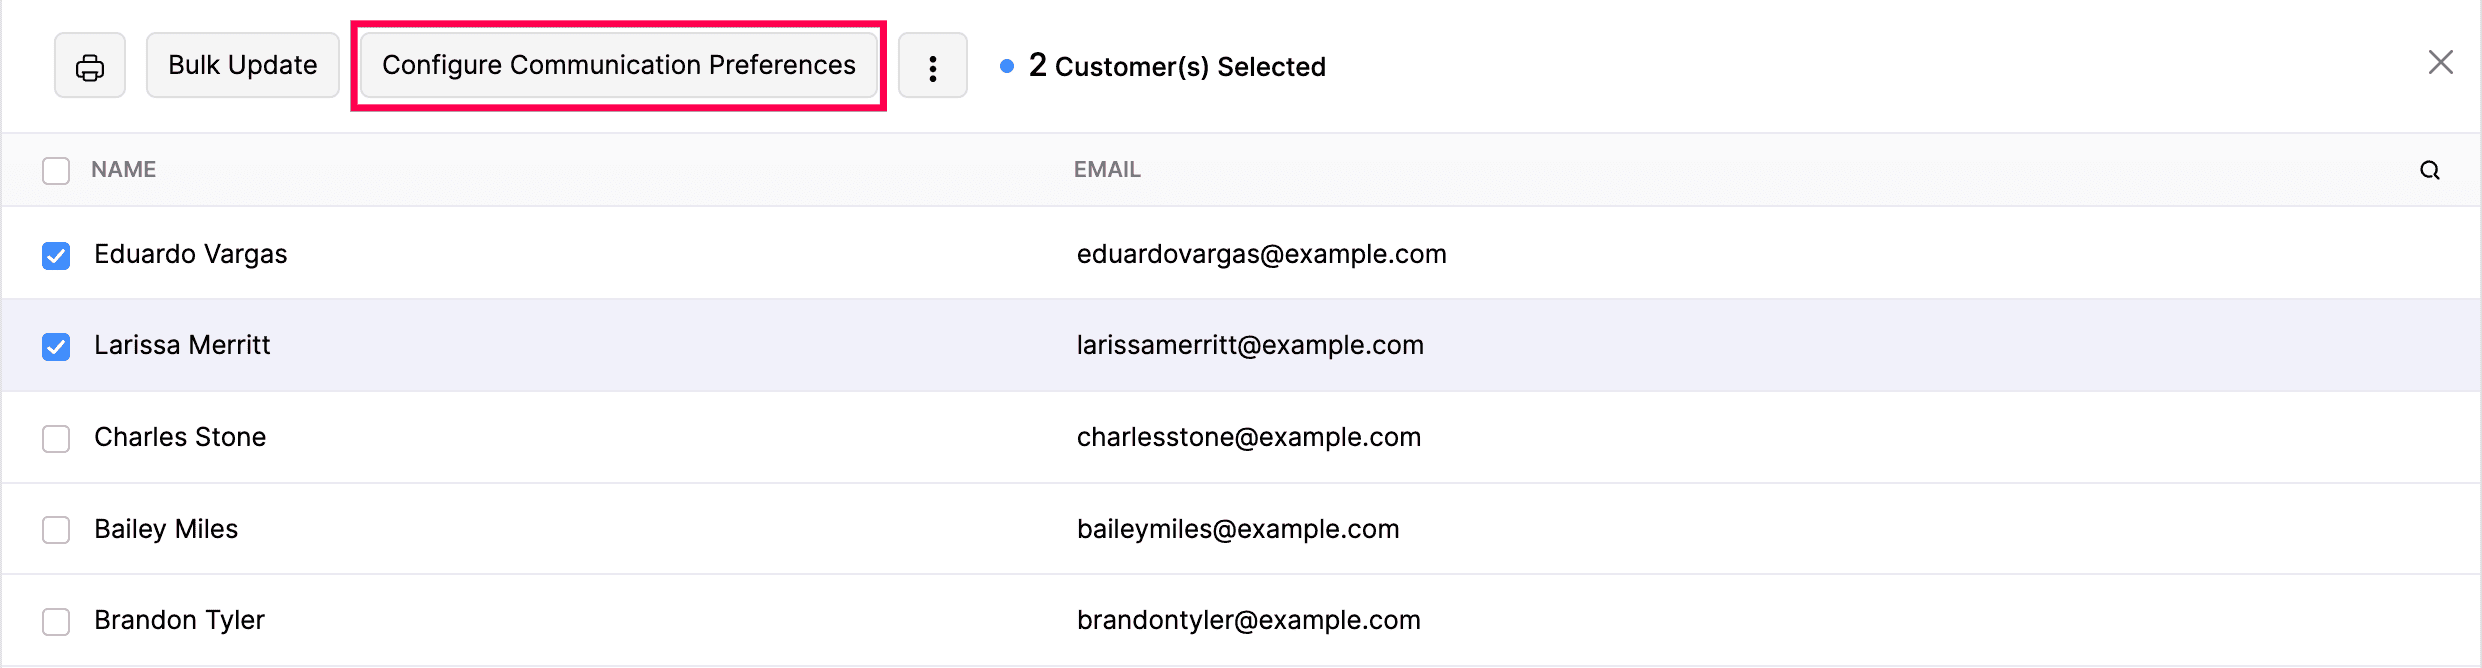Click the Charles Stone name

pos(180,437)
